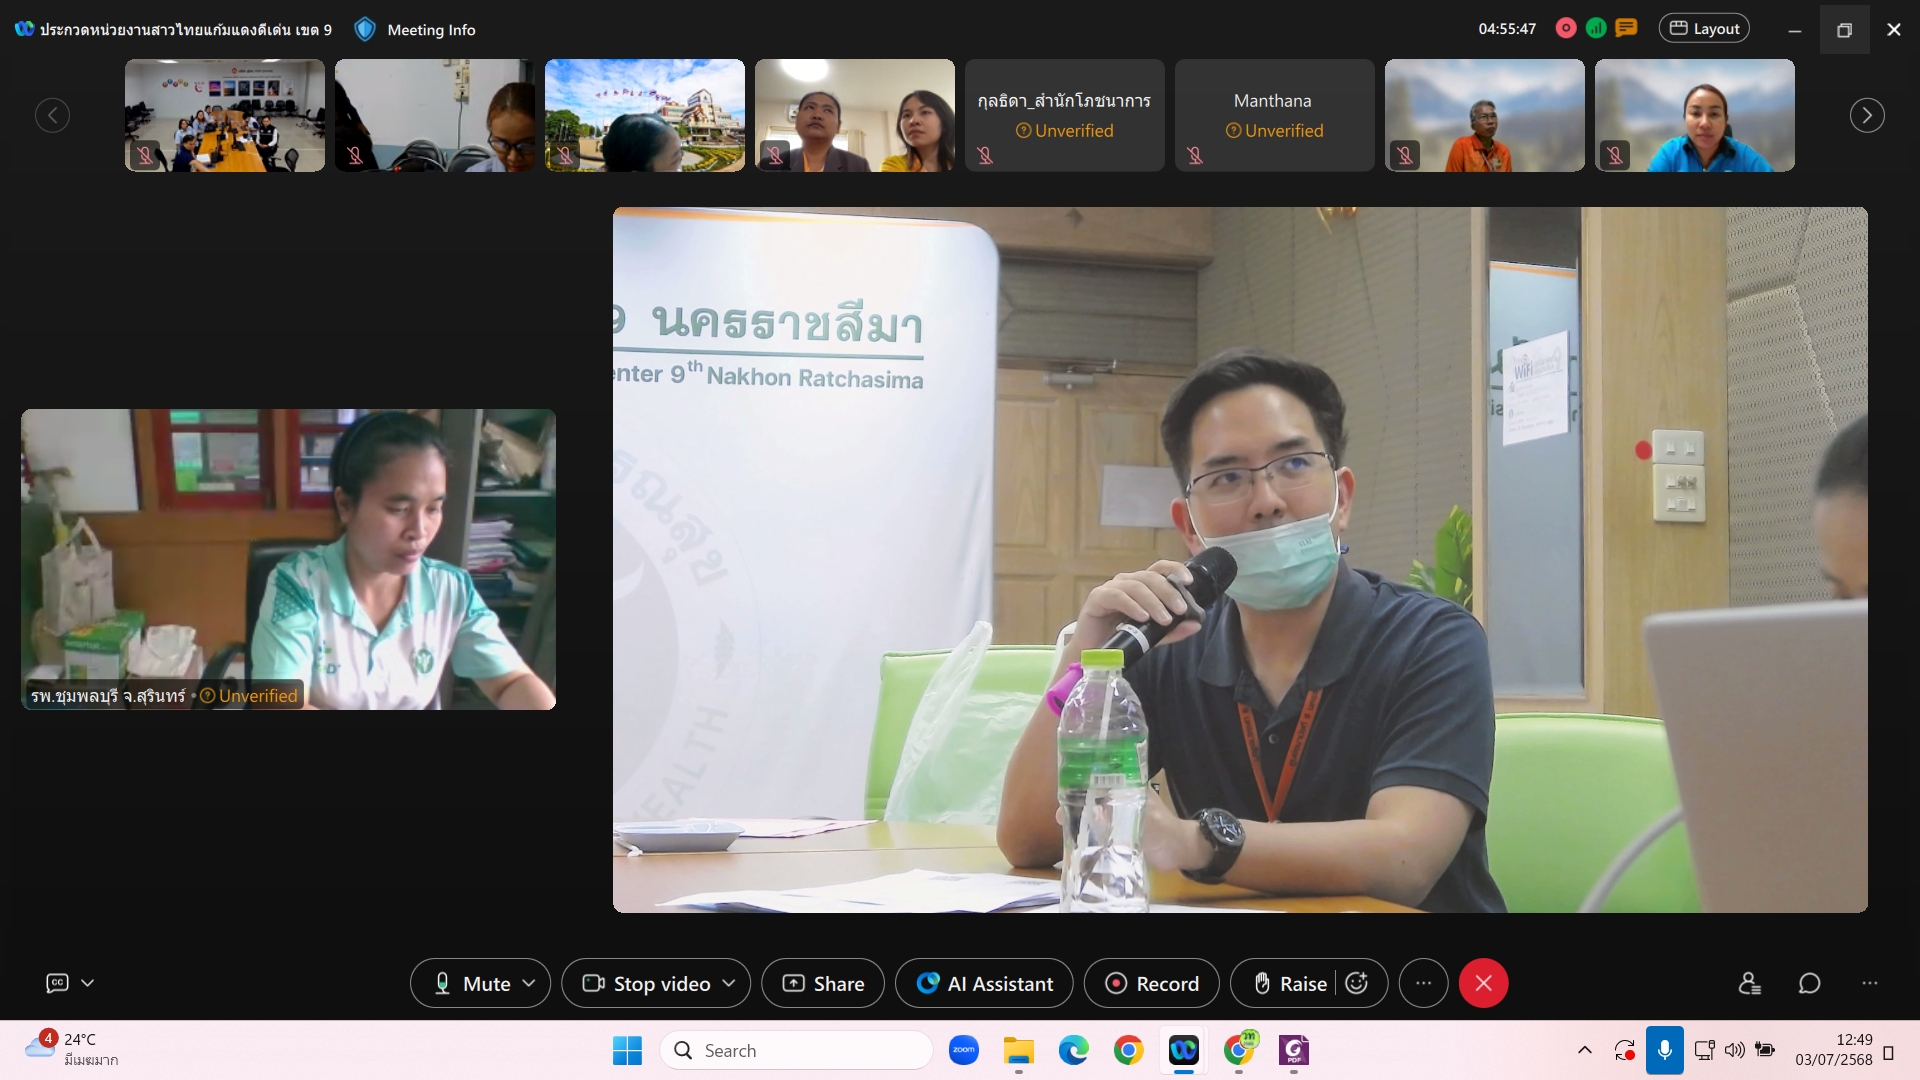Raise your hand

1290,984
